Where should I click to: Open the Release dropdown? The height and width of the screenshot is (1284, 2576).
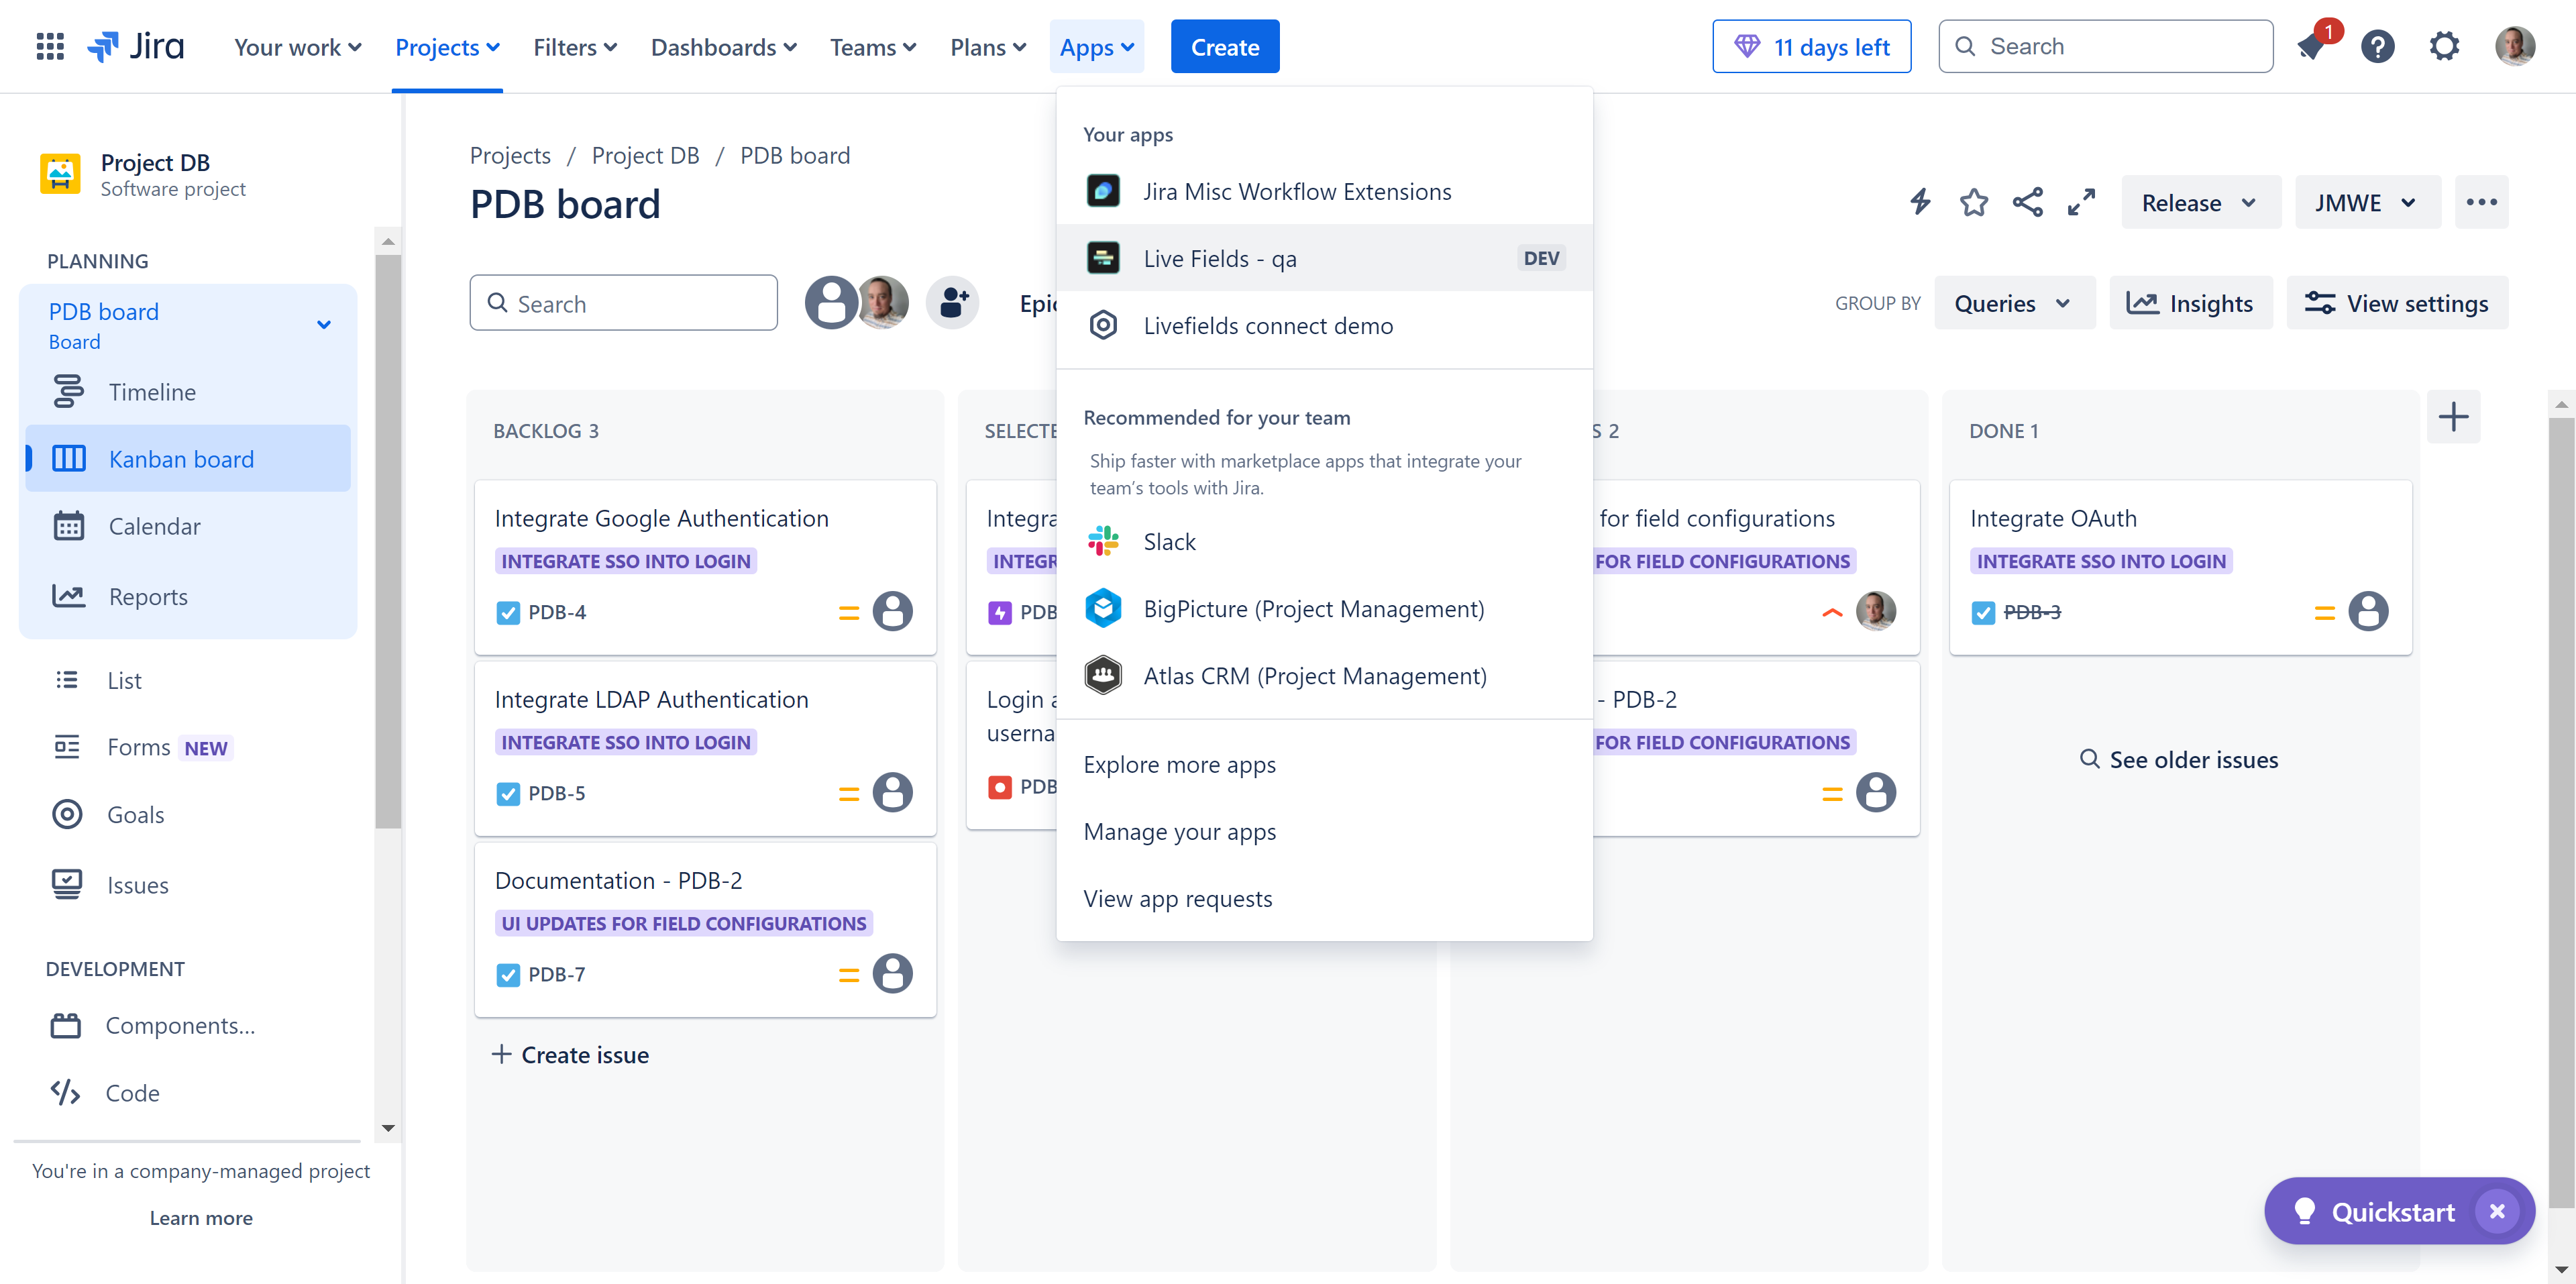point(2200,203)
